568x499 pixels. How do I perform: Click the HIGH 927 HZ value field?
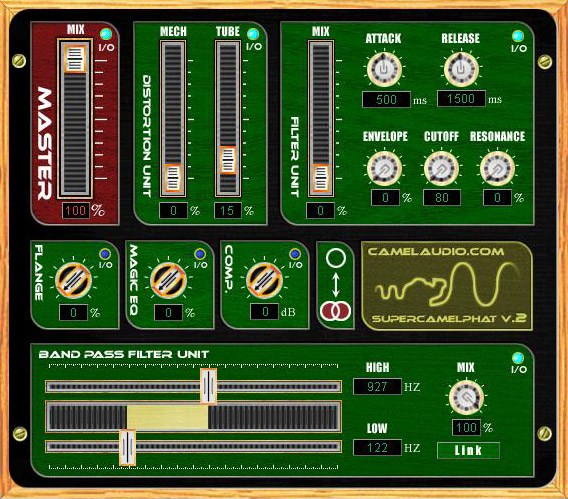point(377,387)
